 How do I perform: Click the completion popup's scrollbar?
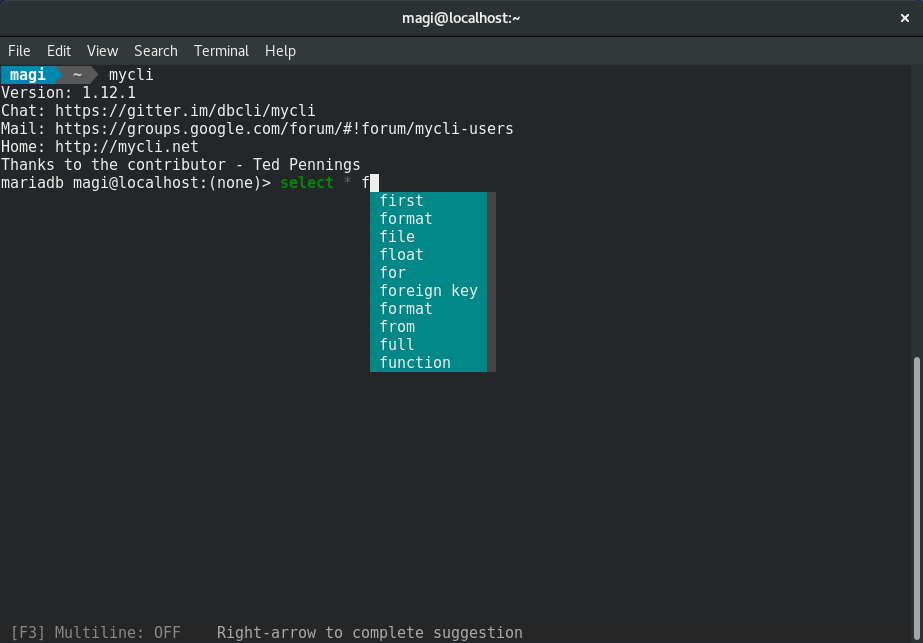[492, 281]
